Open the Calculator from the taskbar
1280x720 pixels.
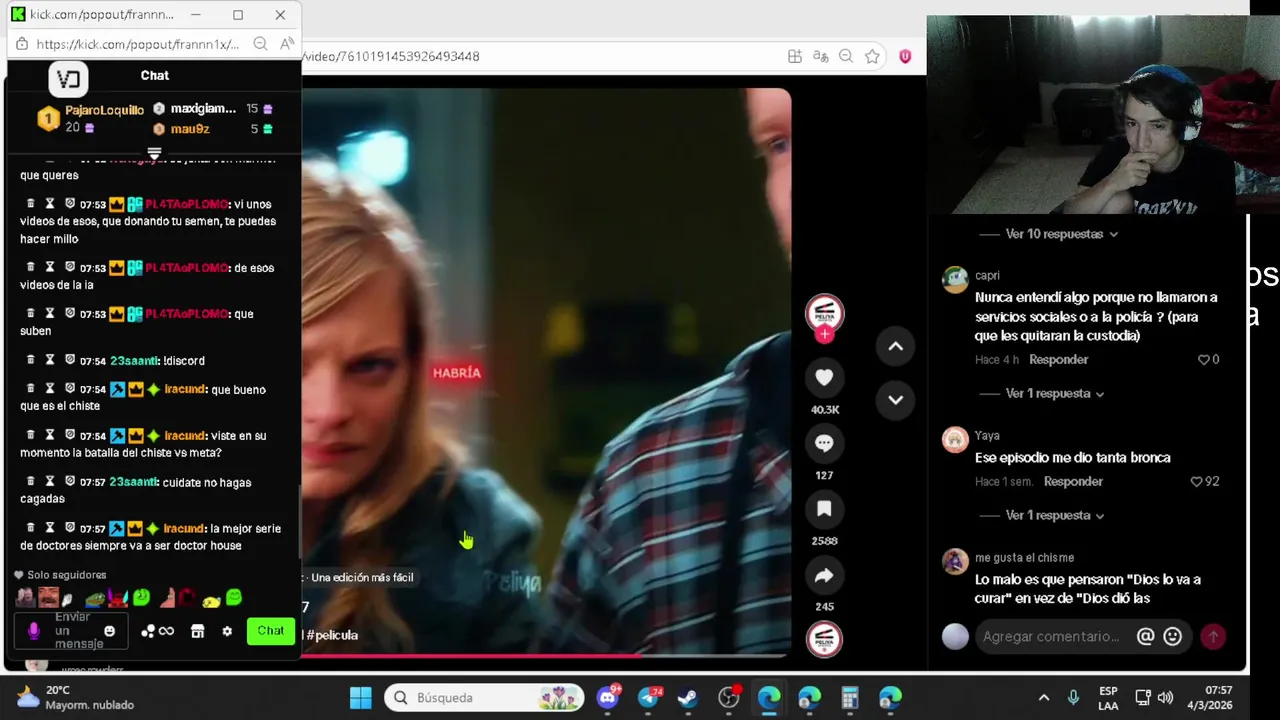[850, 698]
